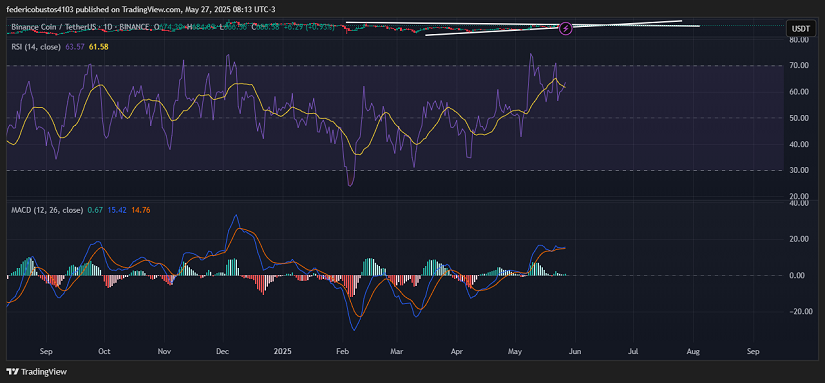The width and height of the screenshot is (825, 383).
Task: Click the Dec label on time axis
Action: click(x=222, y=351)
